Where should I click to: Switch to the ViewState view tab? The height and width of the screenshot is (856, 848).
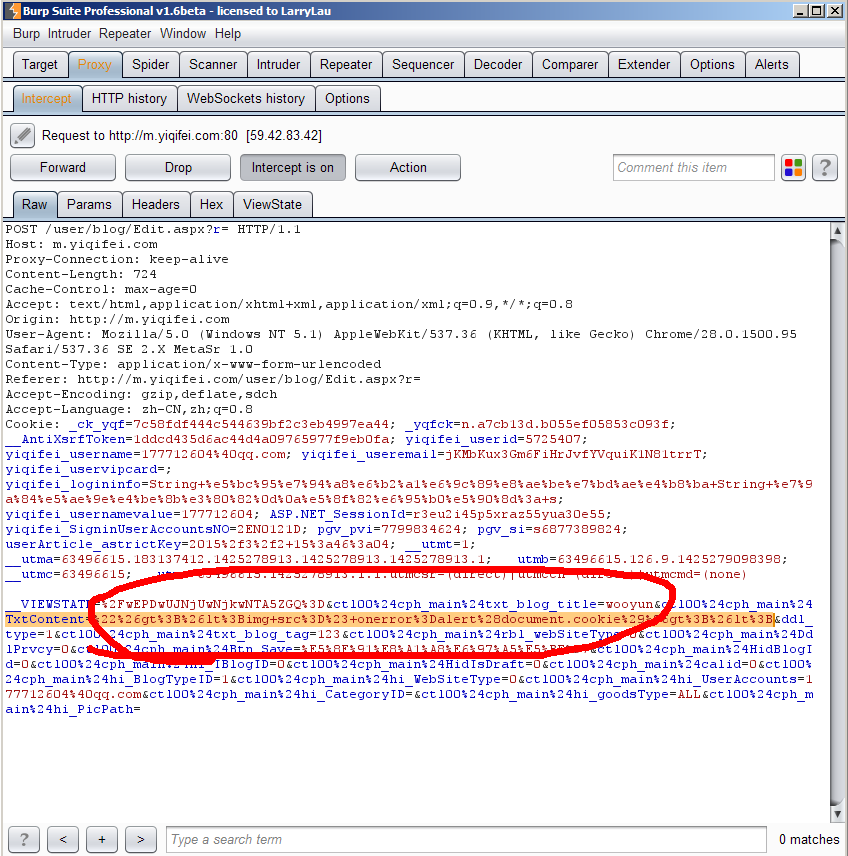pyautogui.click(x=272, y=205)
